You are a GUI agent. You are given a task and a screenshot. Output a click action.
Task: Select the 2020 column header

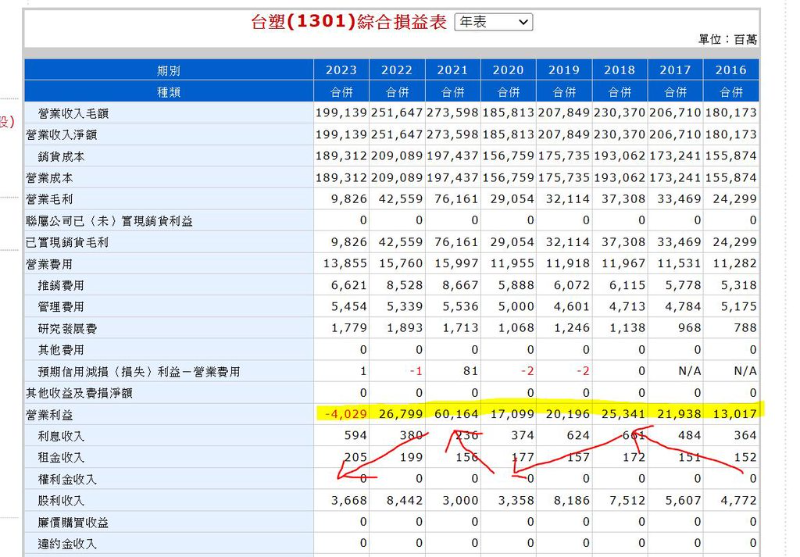(508, 70)
